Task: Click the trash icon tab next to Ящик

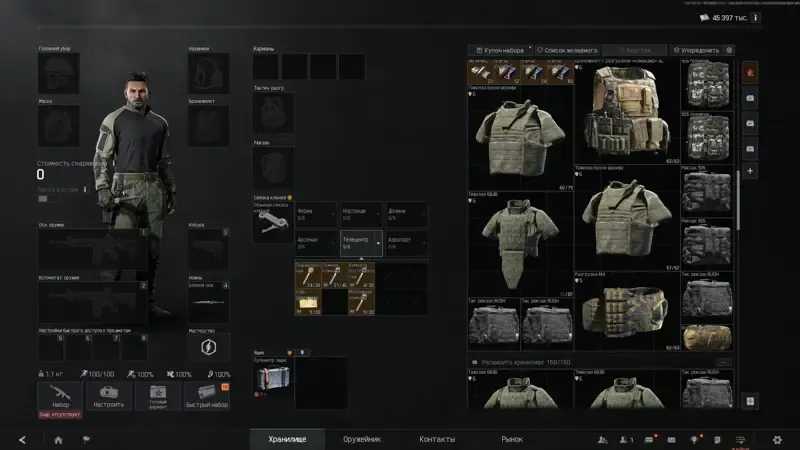Action: [302, 353]
